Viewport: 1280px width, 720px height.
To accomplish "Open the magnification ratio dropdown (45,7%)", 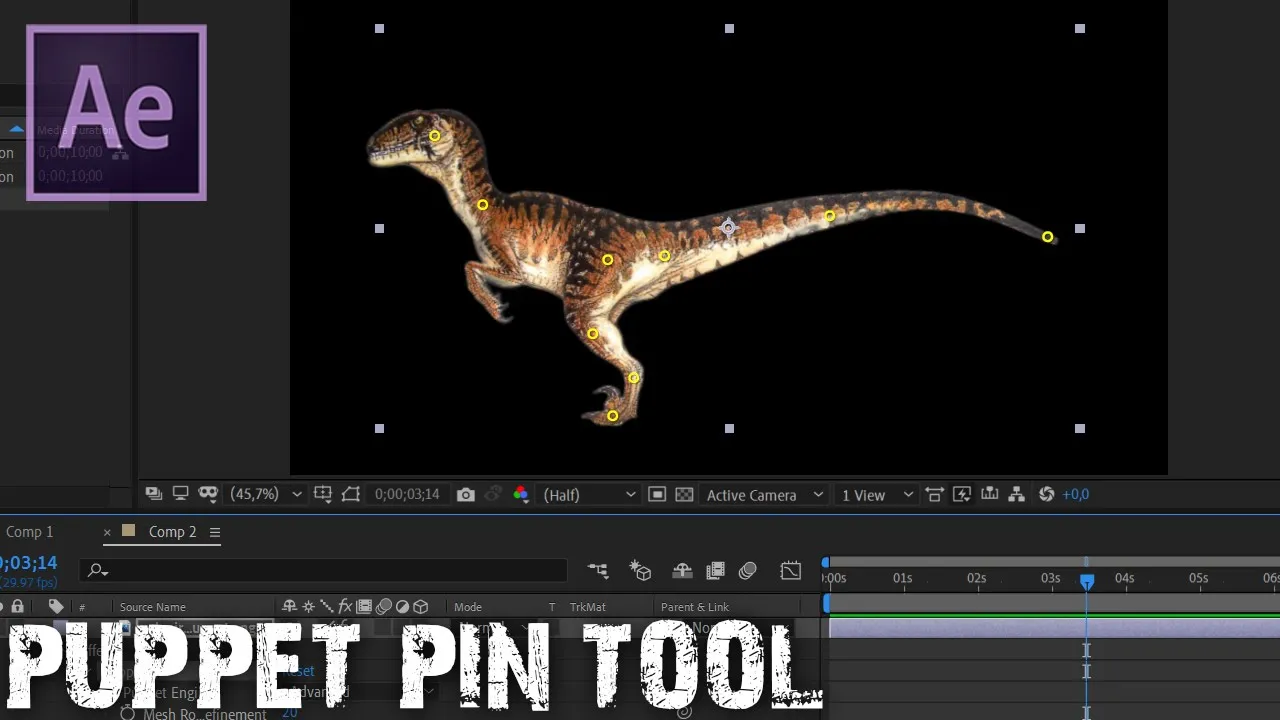I will coord(266,494).
